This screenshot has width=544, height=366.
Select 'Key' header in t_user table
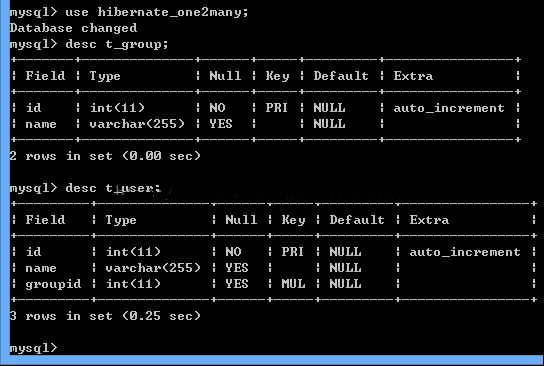coord(293,220)
